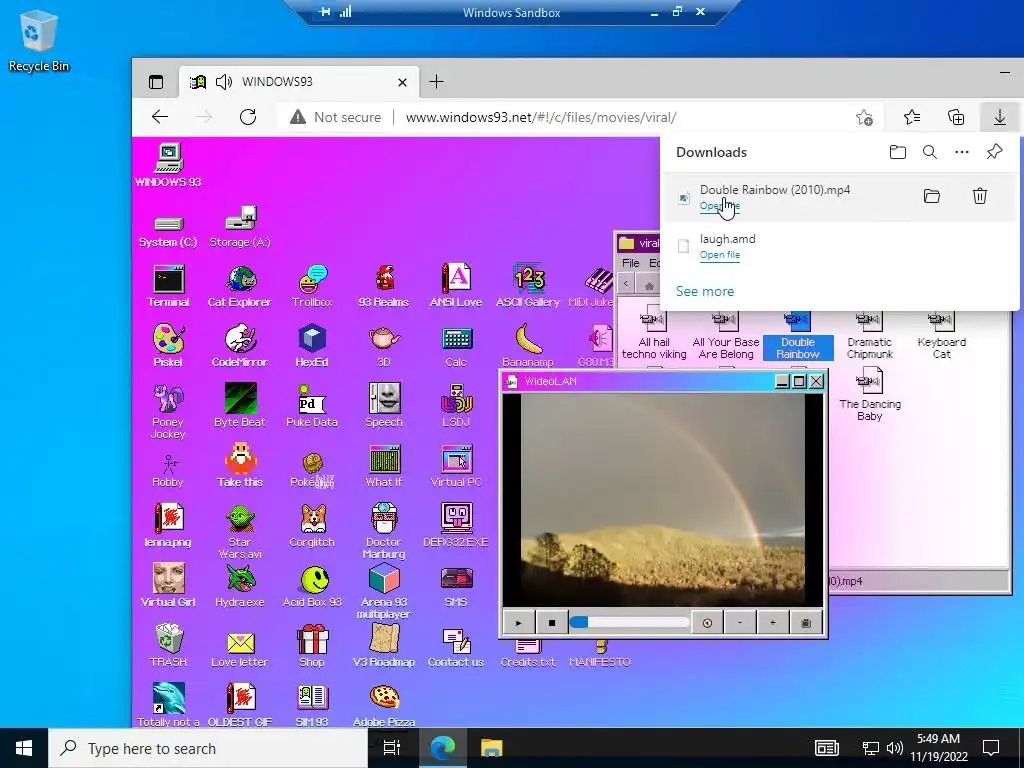
Task: Launch Cat Explorer icon
Action: (240, 286)
